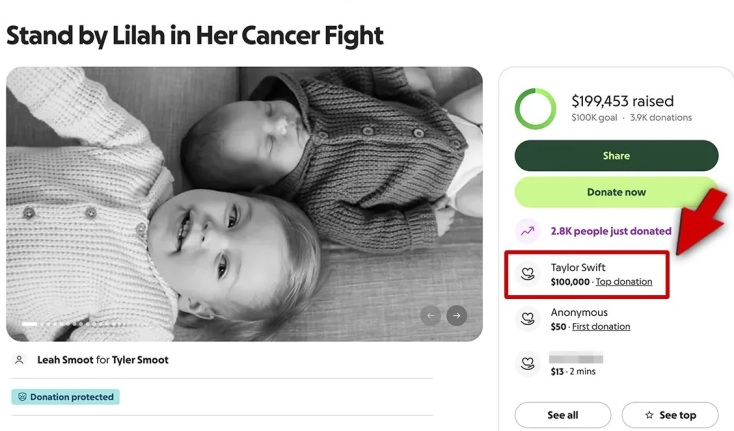Click the 2.8K people just donated text

610,231
